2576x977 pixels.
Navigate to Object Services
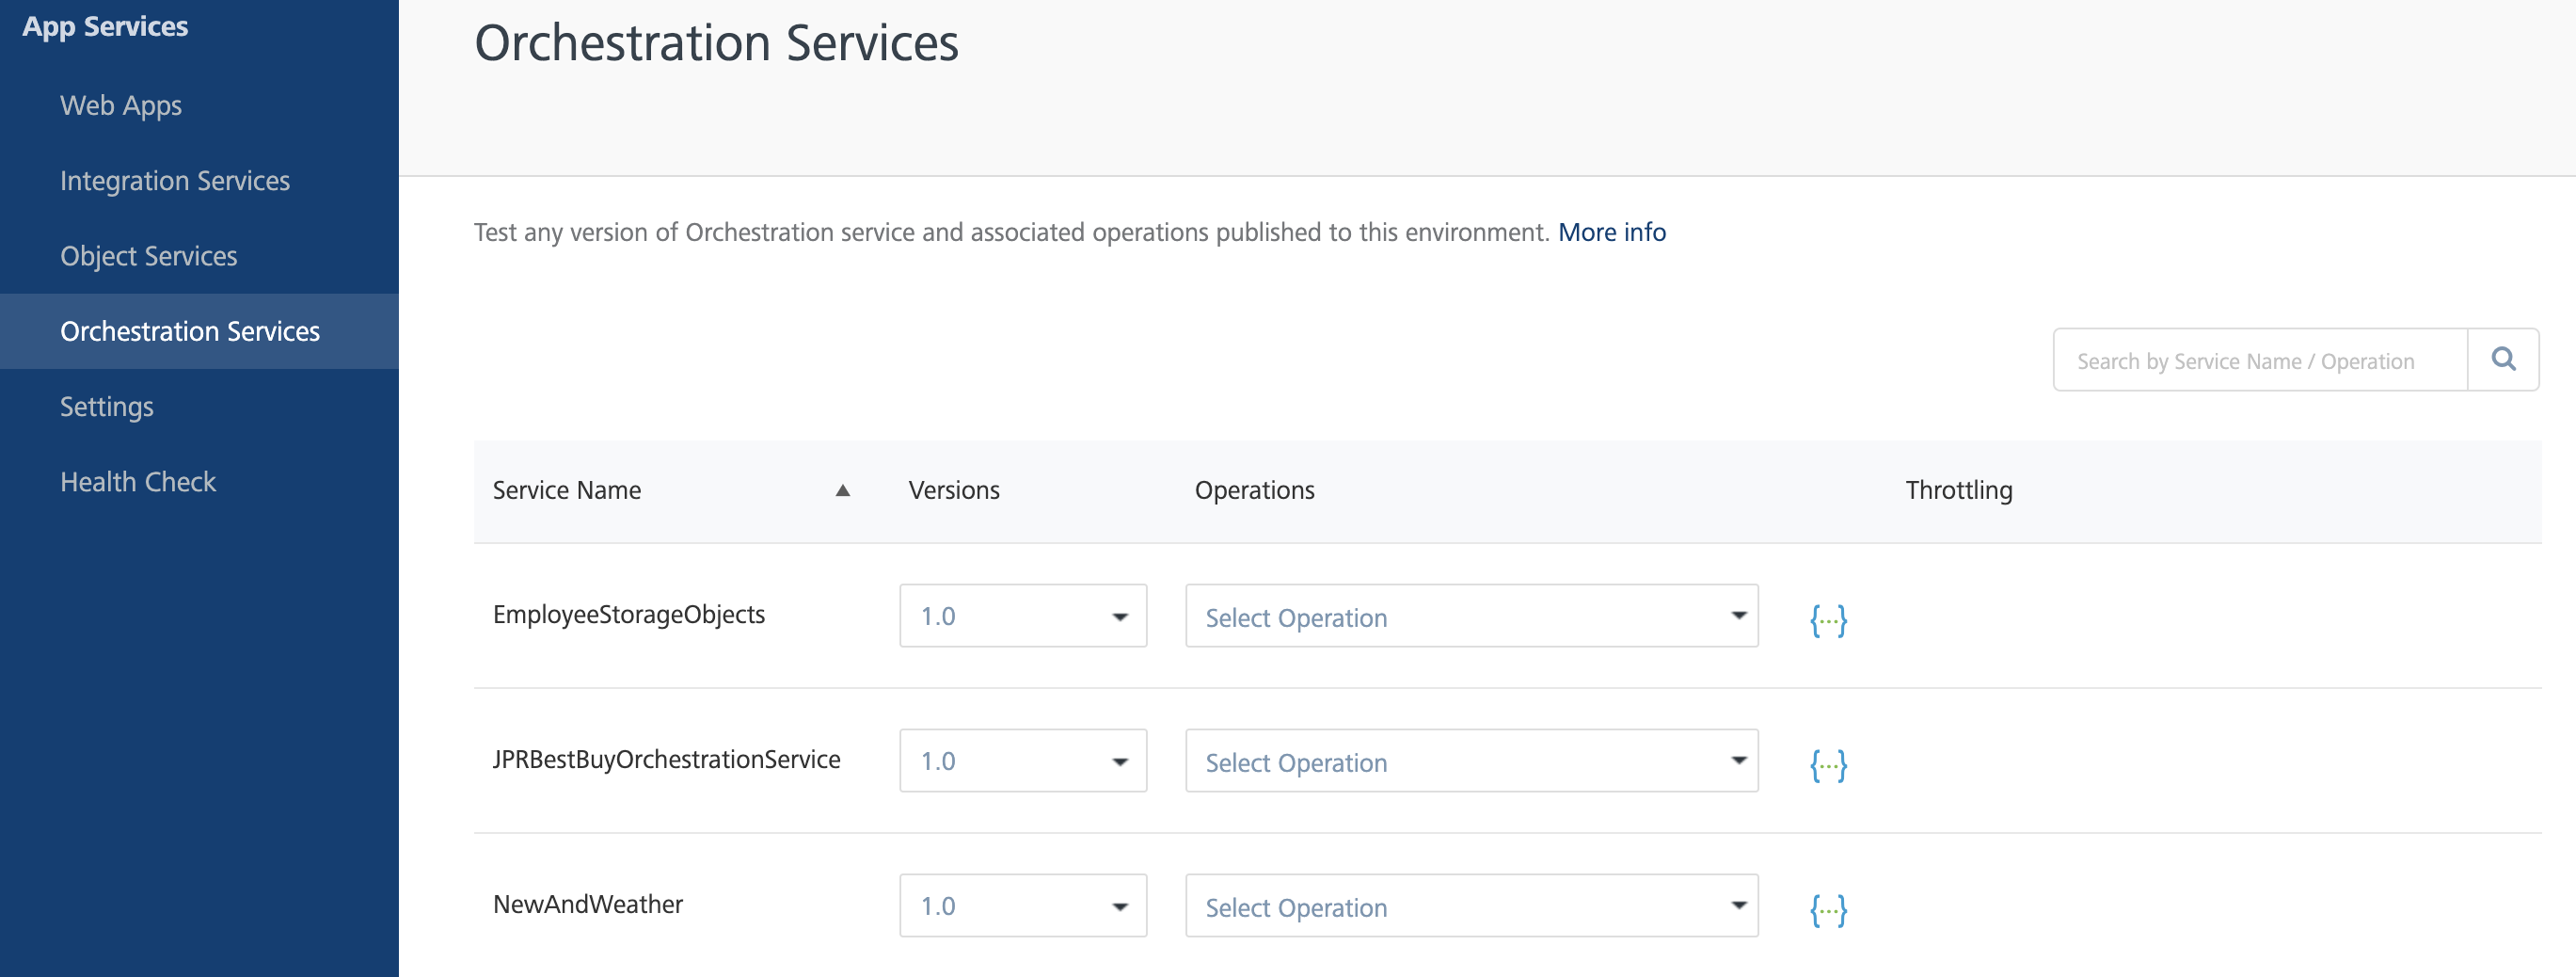[x=149, y=256]
